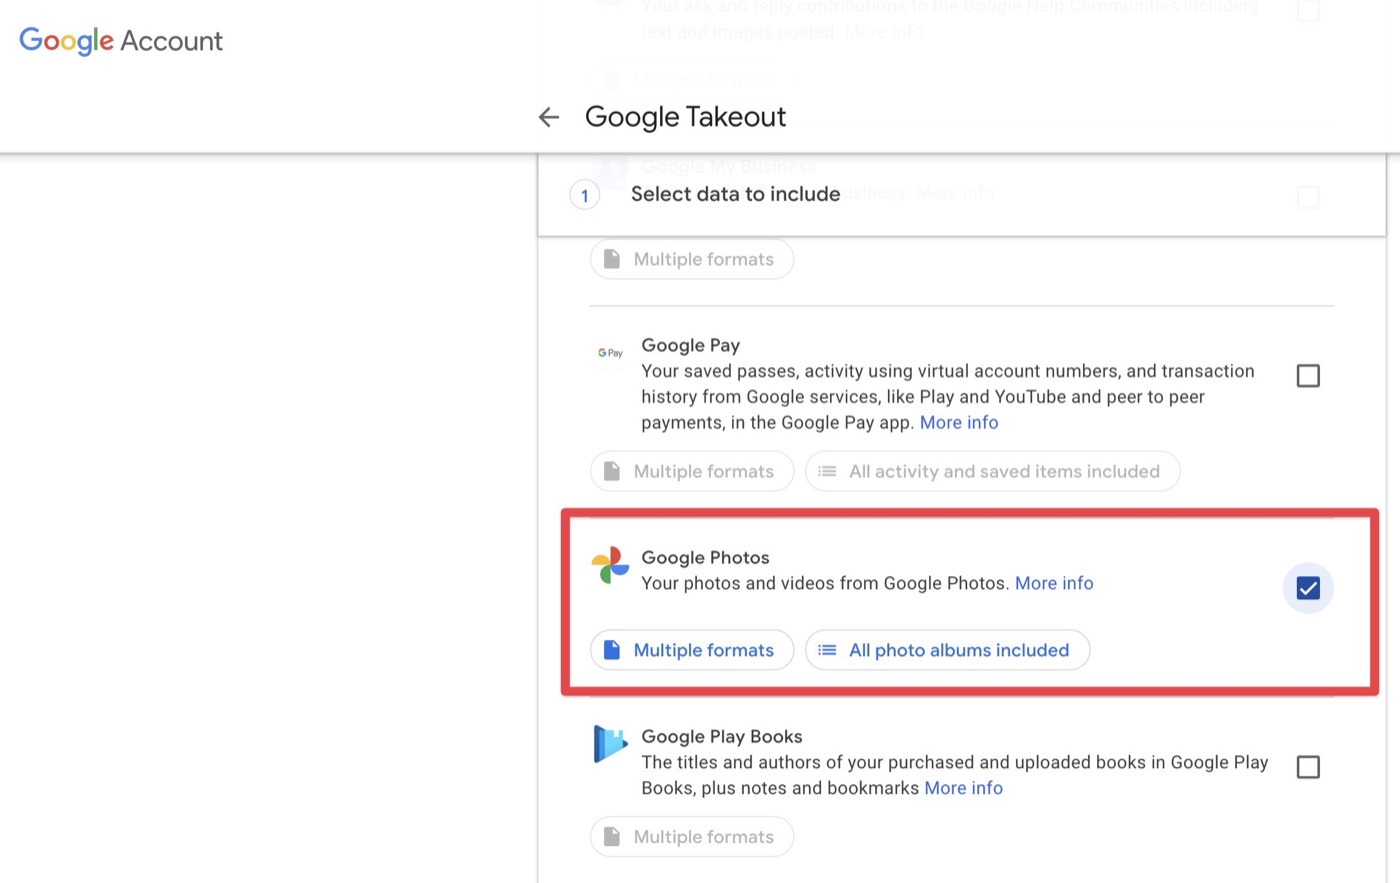Screen dimensions: 1400x883
Task: Open More info link for Google Photos
Action: tap(1054, 583)
